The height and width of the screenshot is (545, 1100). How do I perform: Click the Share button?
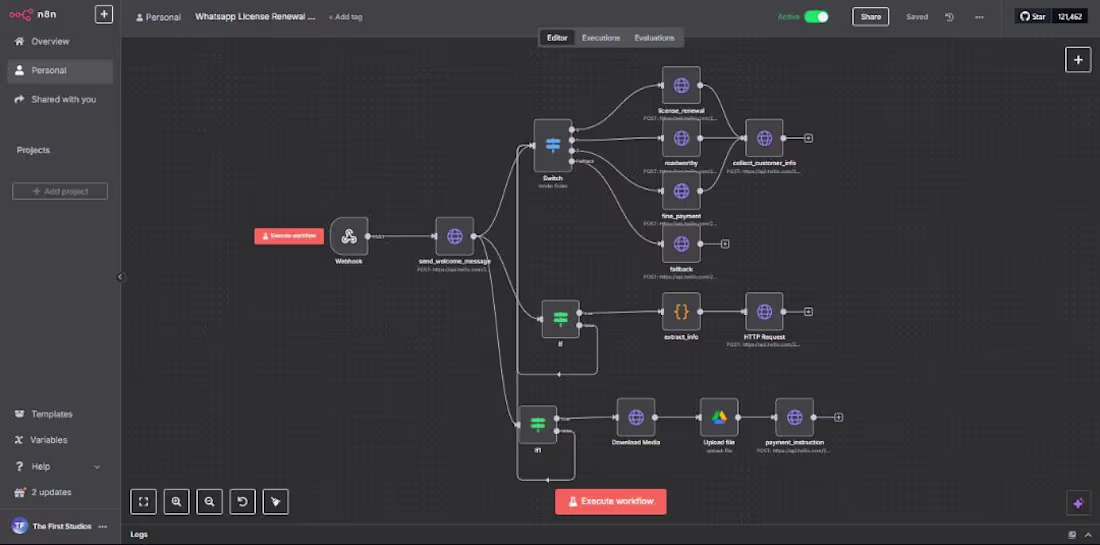[871, 17]
